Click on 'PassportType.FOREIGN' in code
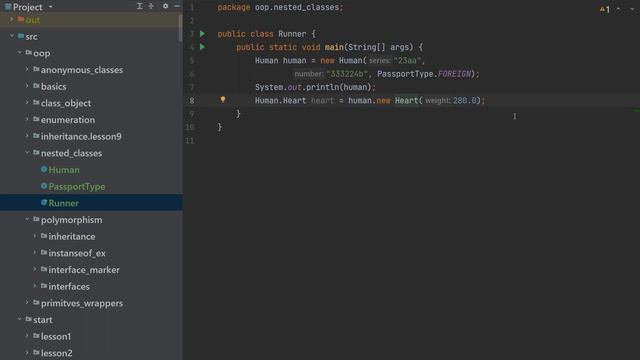Viewport: 640px width, 360px height. (424, 74)
